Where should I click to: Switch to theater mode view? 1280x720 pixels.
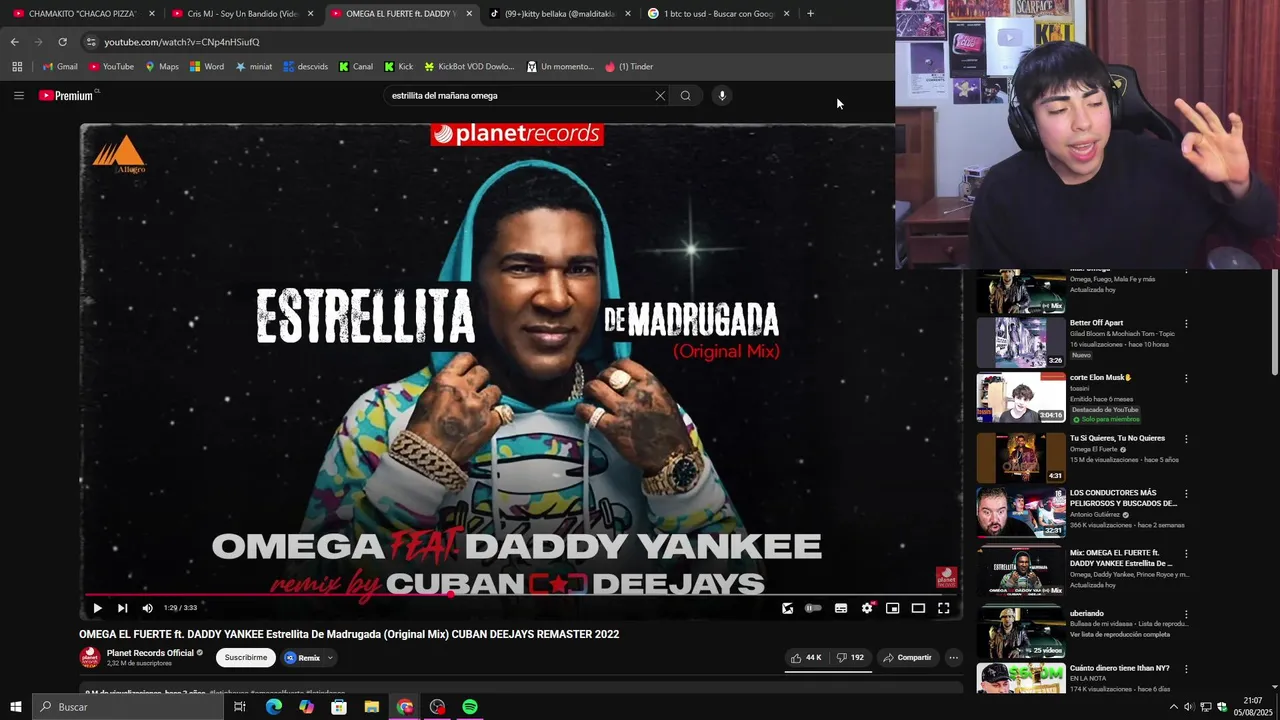point(918,608)
